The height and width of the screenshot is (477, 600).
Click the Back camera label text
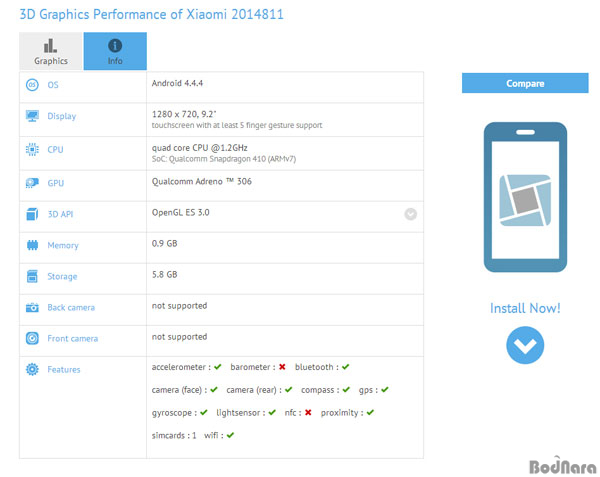click(71, 308)
